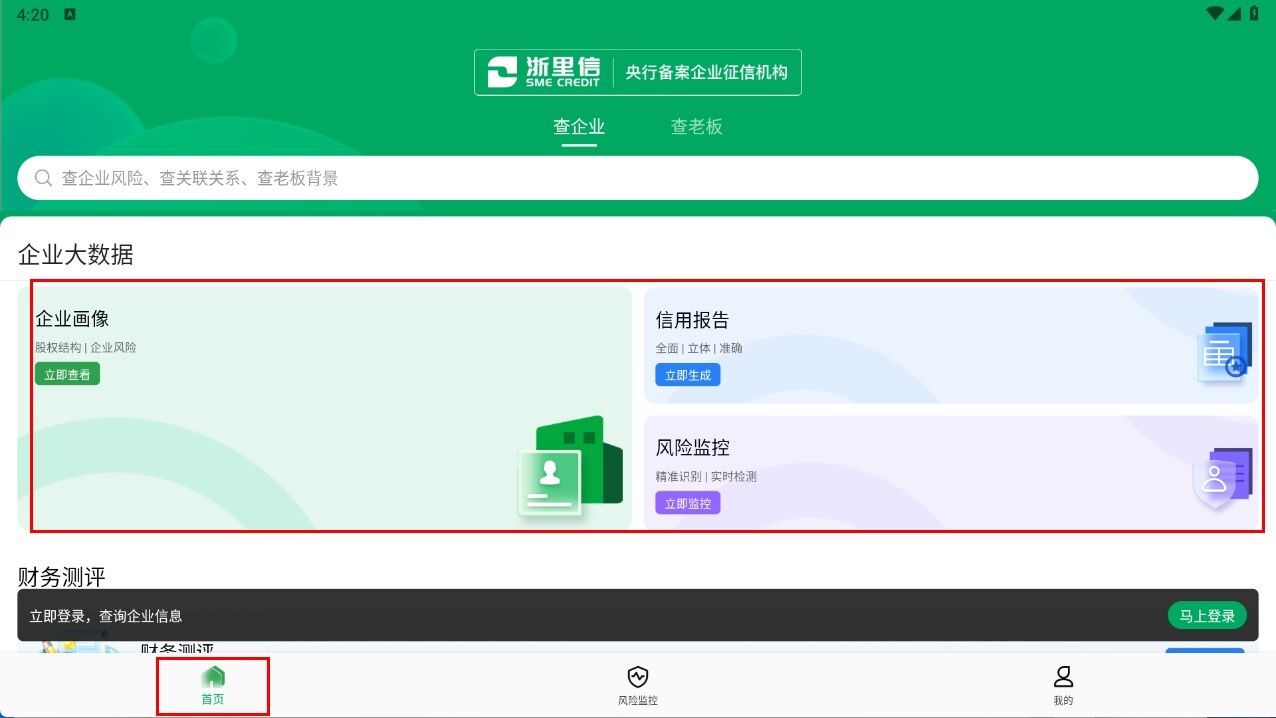This screenshot has width=1276, height=718.
Task: Open the 信用报告 card title
Action: (x=692, y=320)
